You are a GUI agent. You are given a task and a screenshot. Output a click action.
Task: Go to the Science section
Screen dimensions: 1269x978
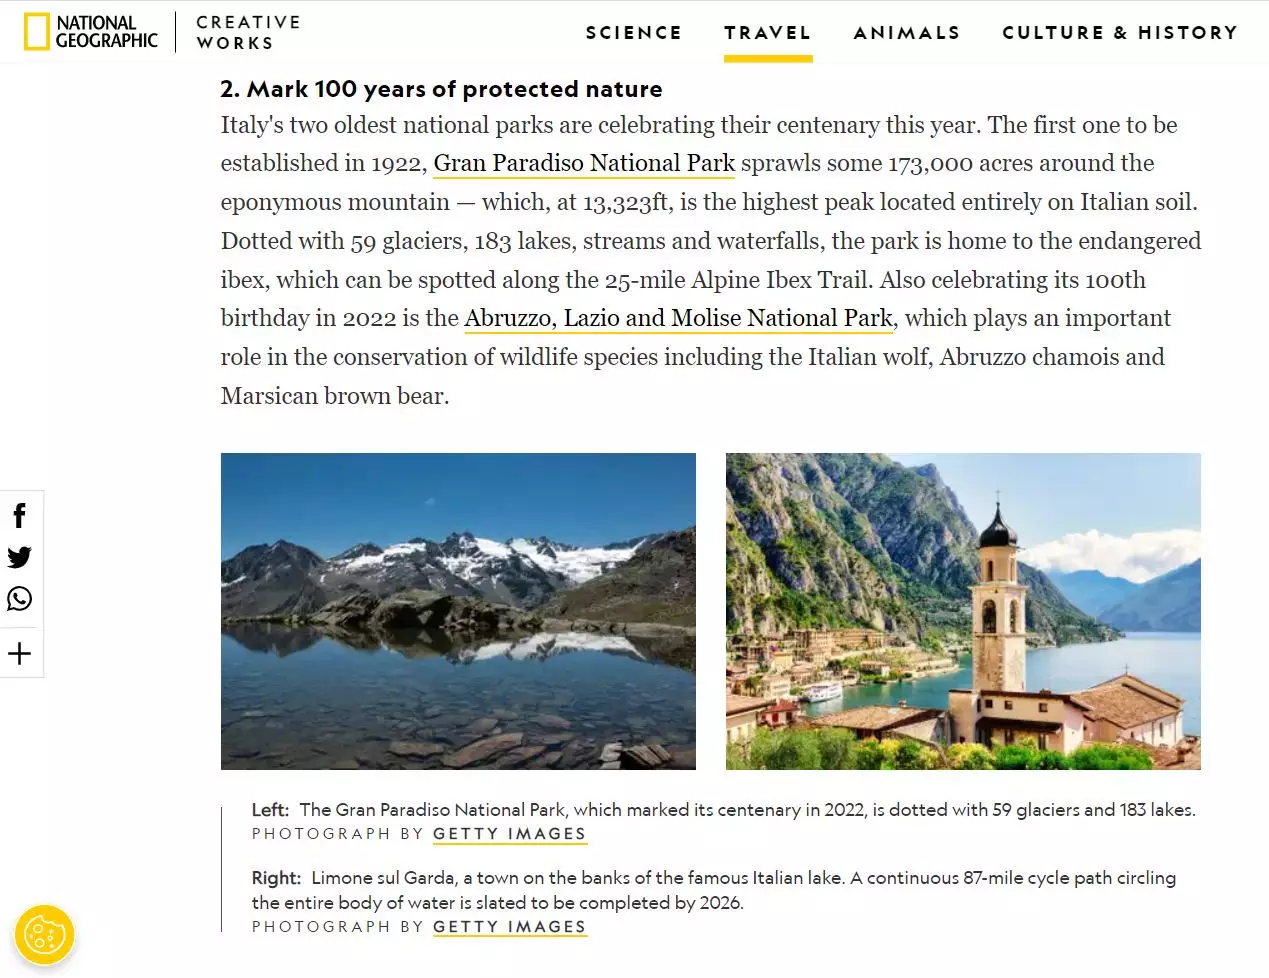(633, 33)
